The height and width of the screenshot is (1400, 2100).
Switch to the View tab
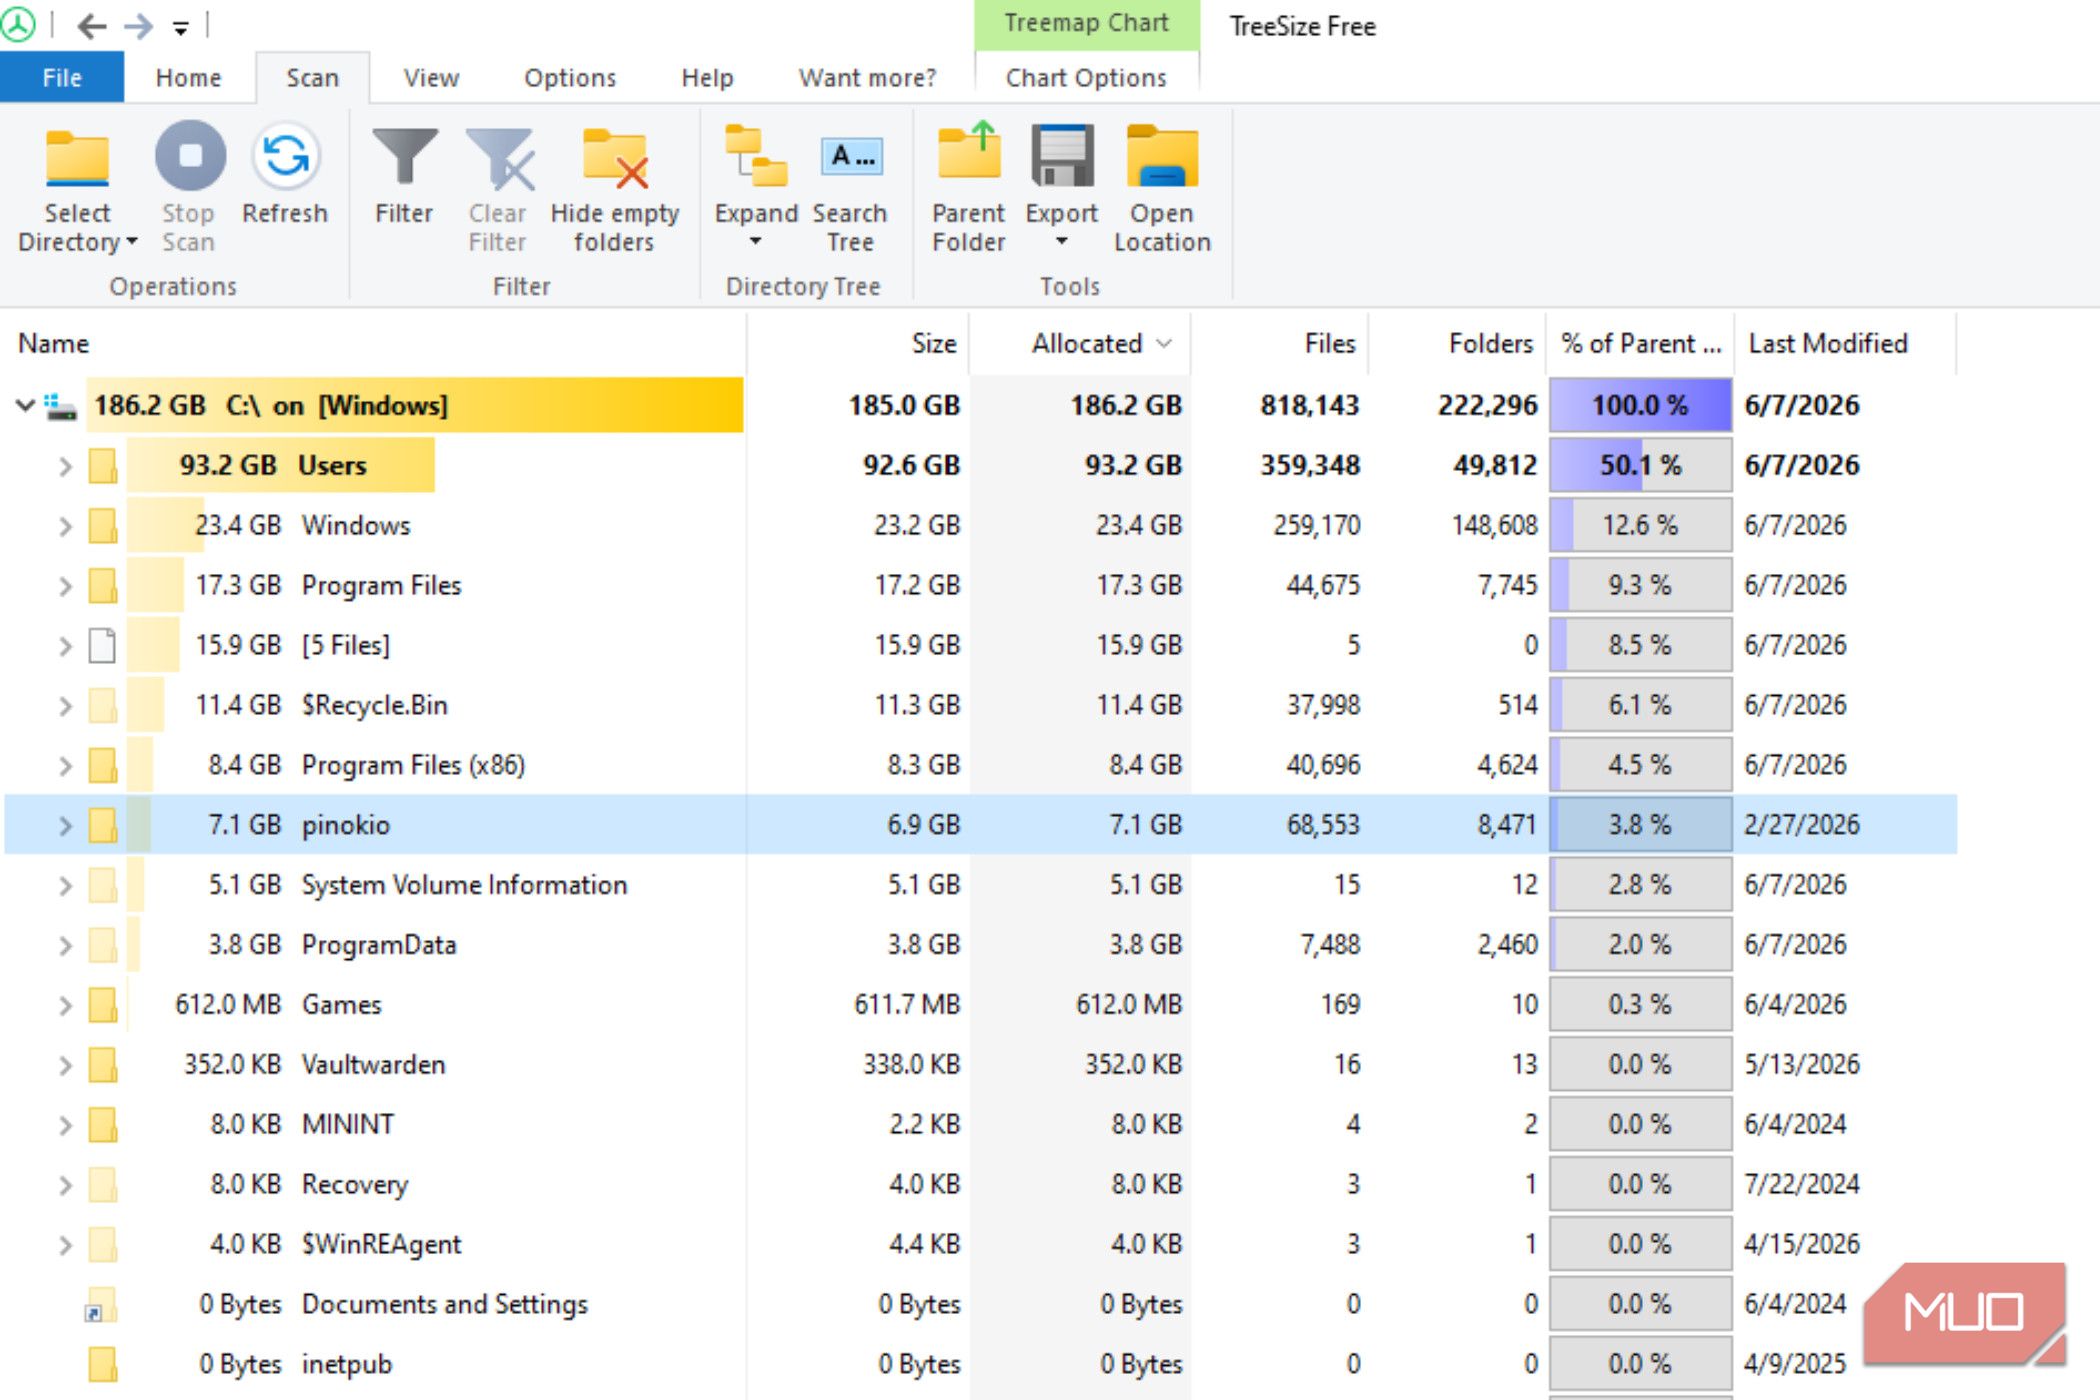tap(431, 78)
